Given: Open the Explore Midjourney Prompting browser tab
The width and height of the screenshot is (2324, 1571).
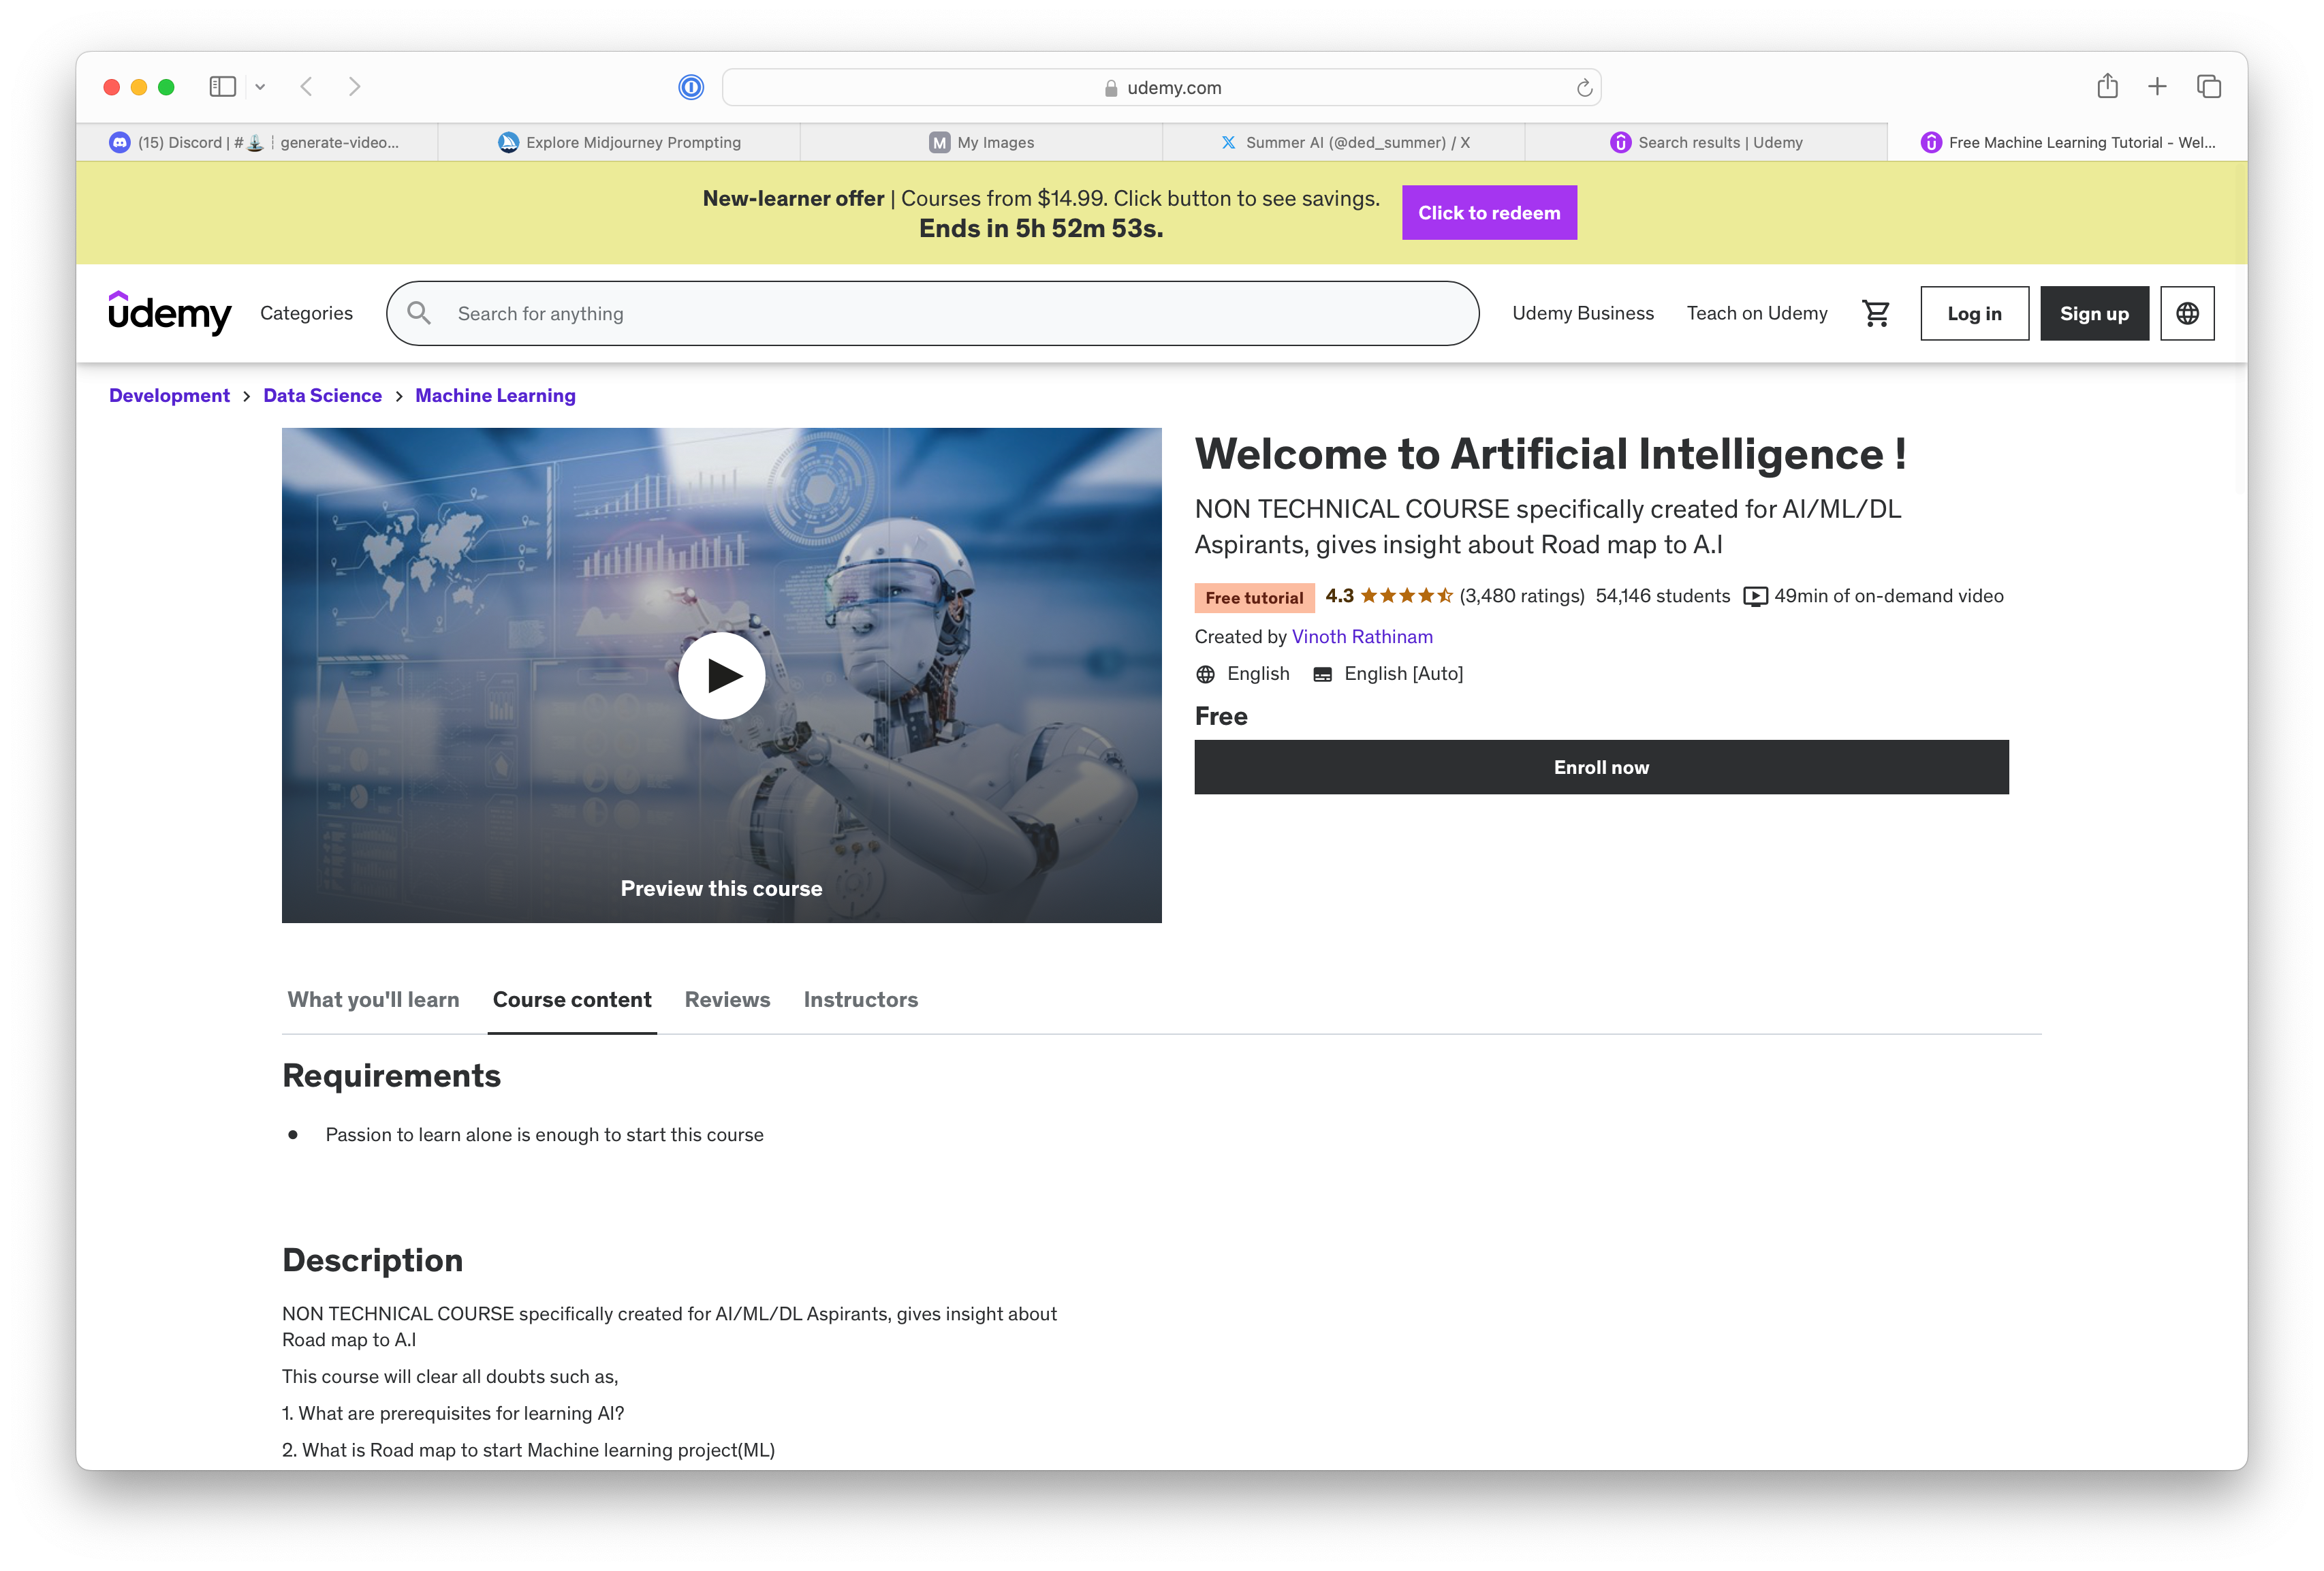Looking at the screenshot, I should (619, 142).
